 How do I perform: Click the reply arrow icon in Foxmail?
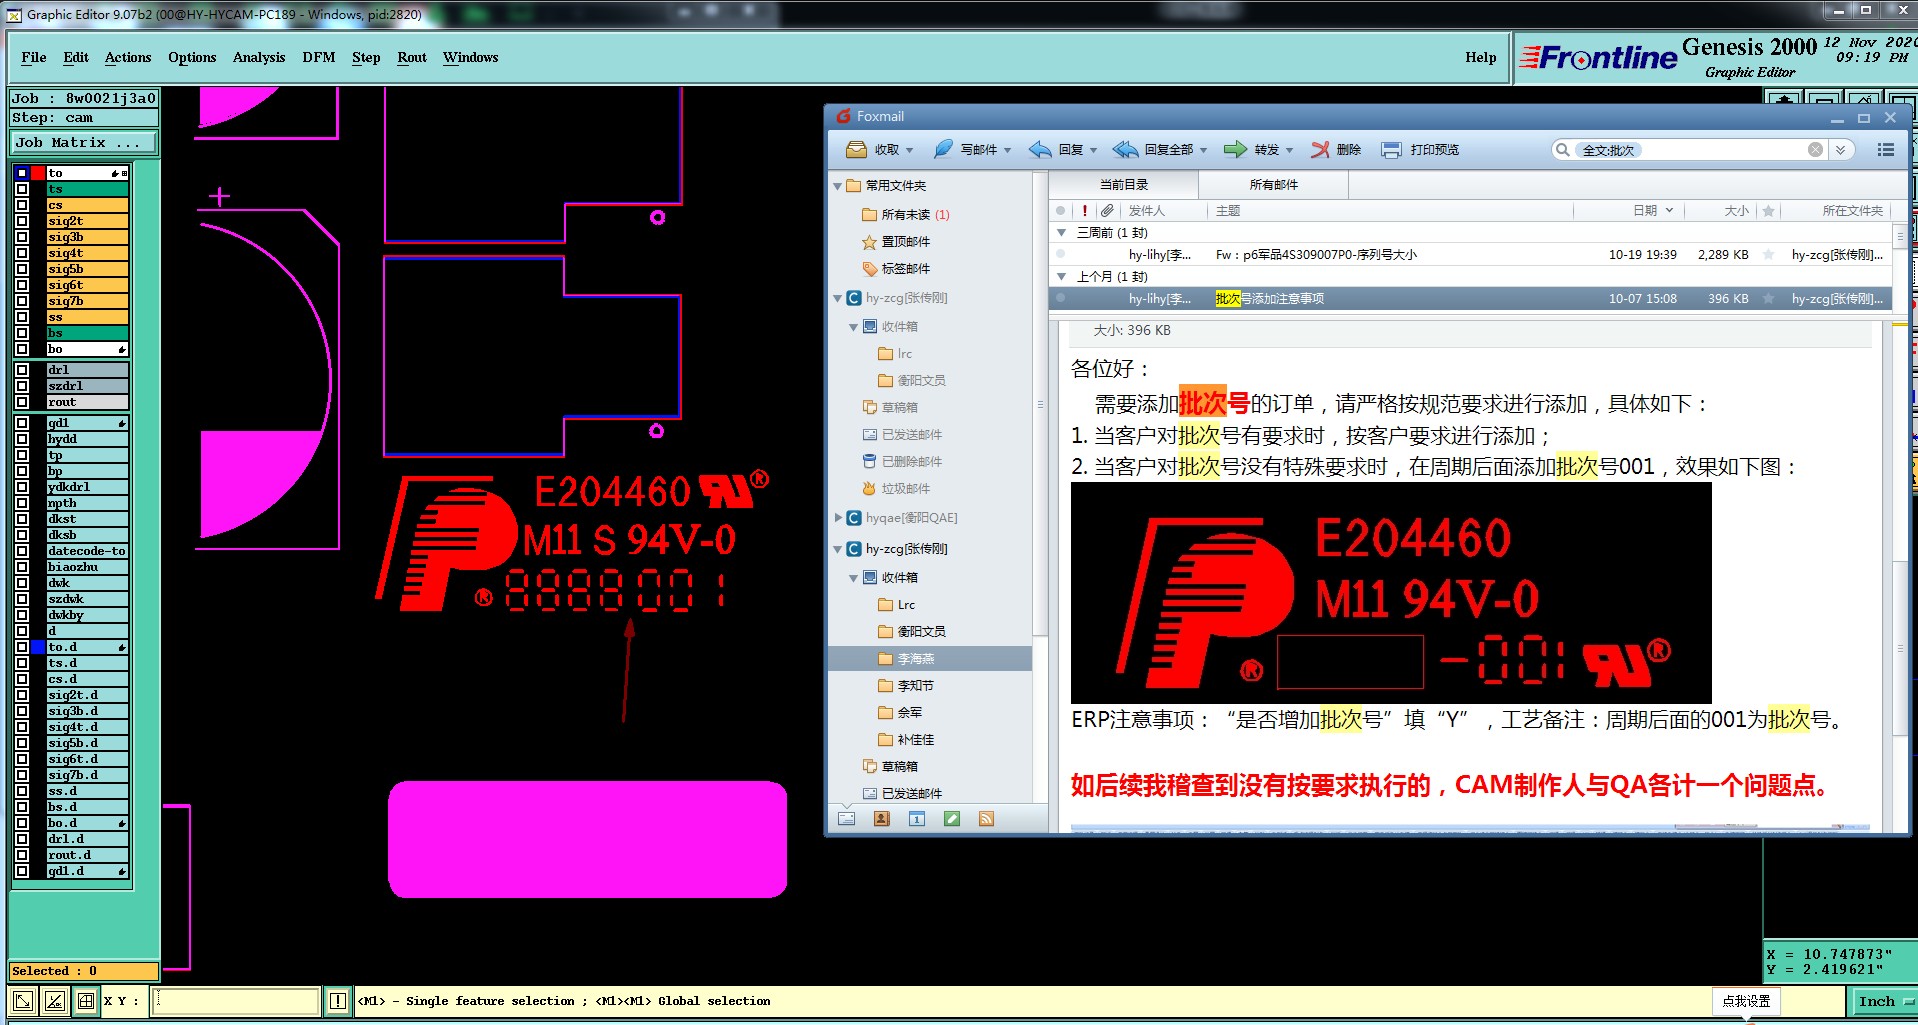point(1040,150)
